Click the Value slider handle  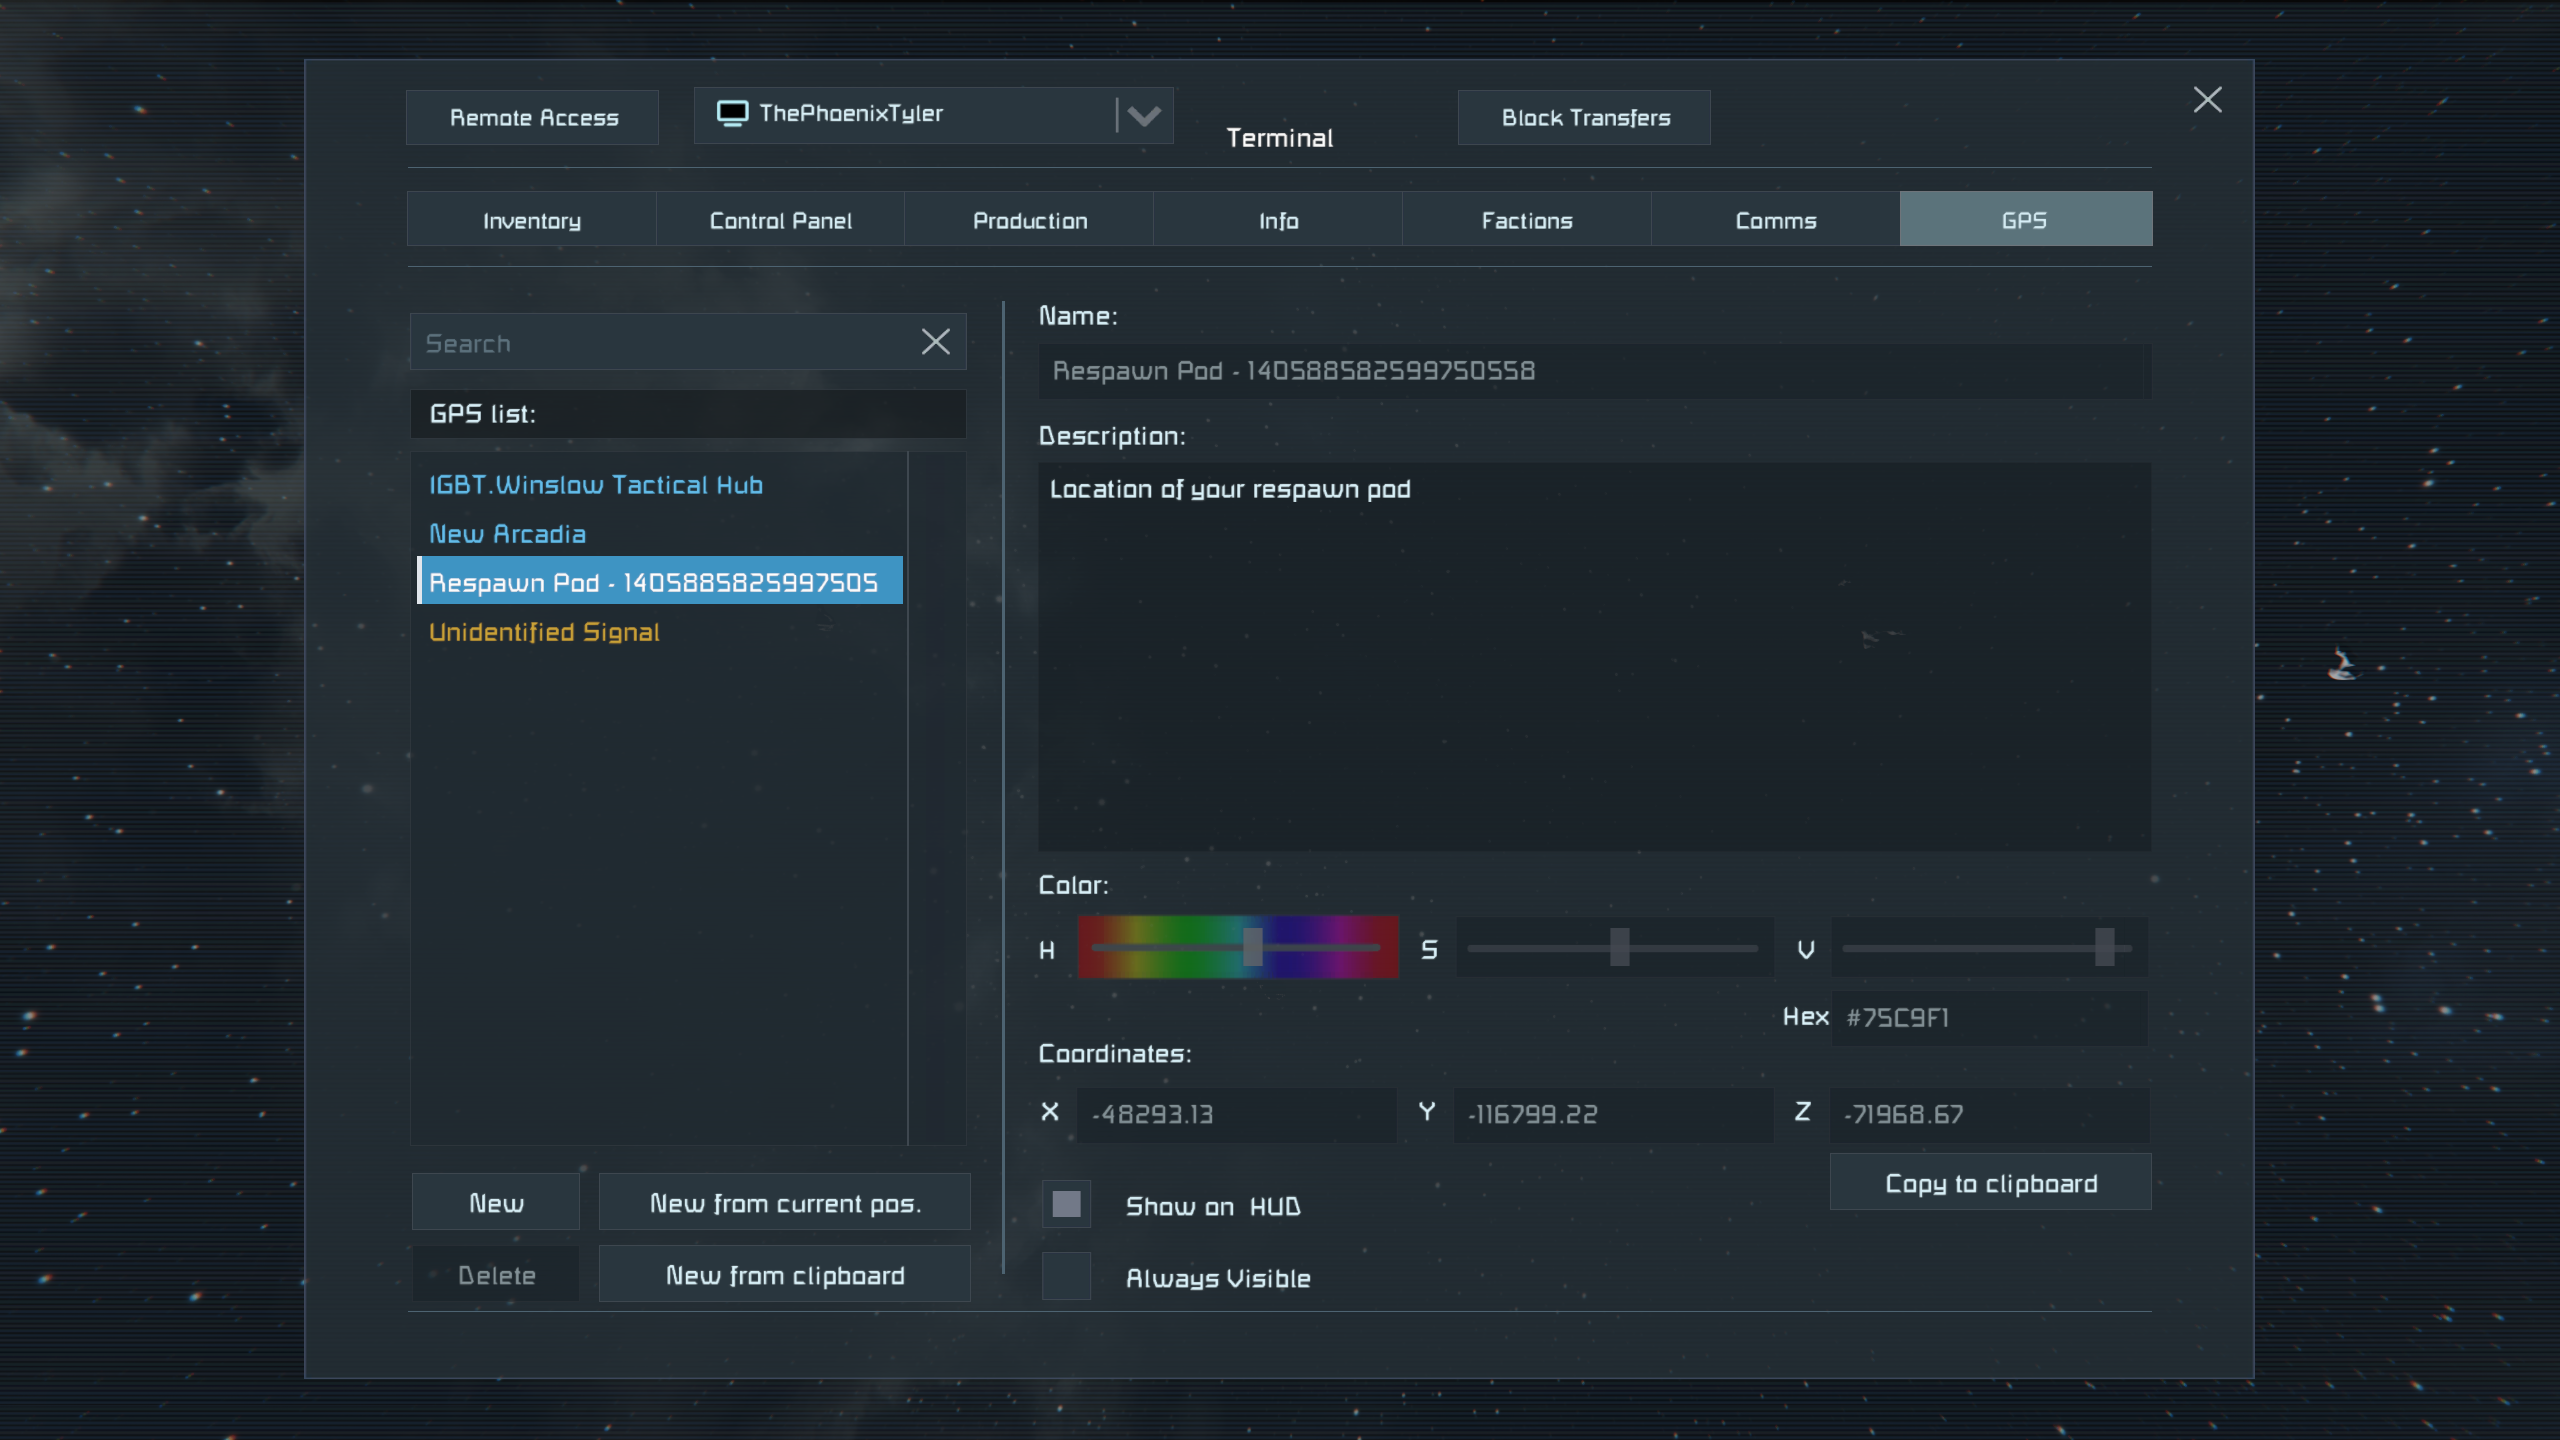[x=2105, y=947]
